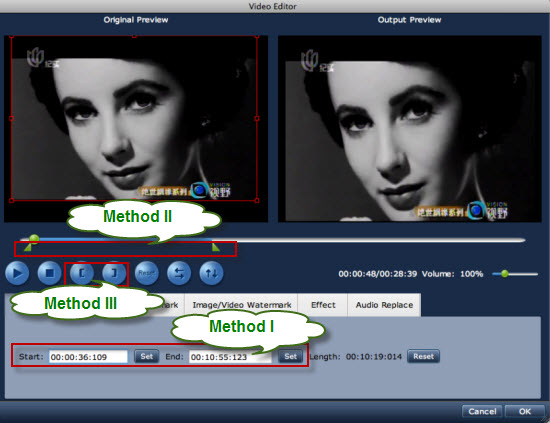550x423 pixels.
Task: Open the Image/Video Watermark tab
Action: click(242, 305)
